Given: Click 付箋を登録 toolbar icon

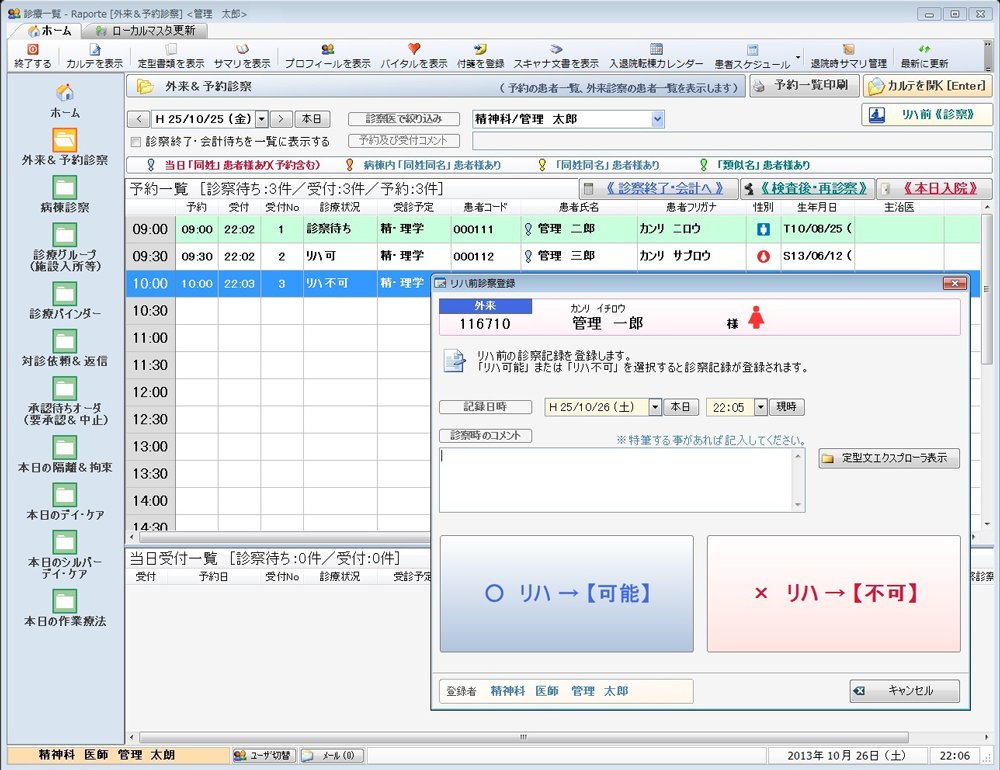Looking at the screenshot, I should point(480,50).
